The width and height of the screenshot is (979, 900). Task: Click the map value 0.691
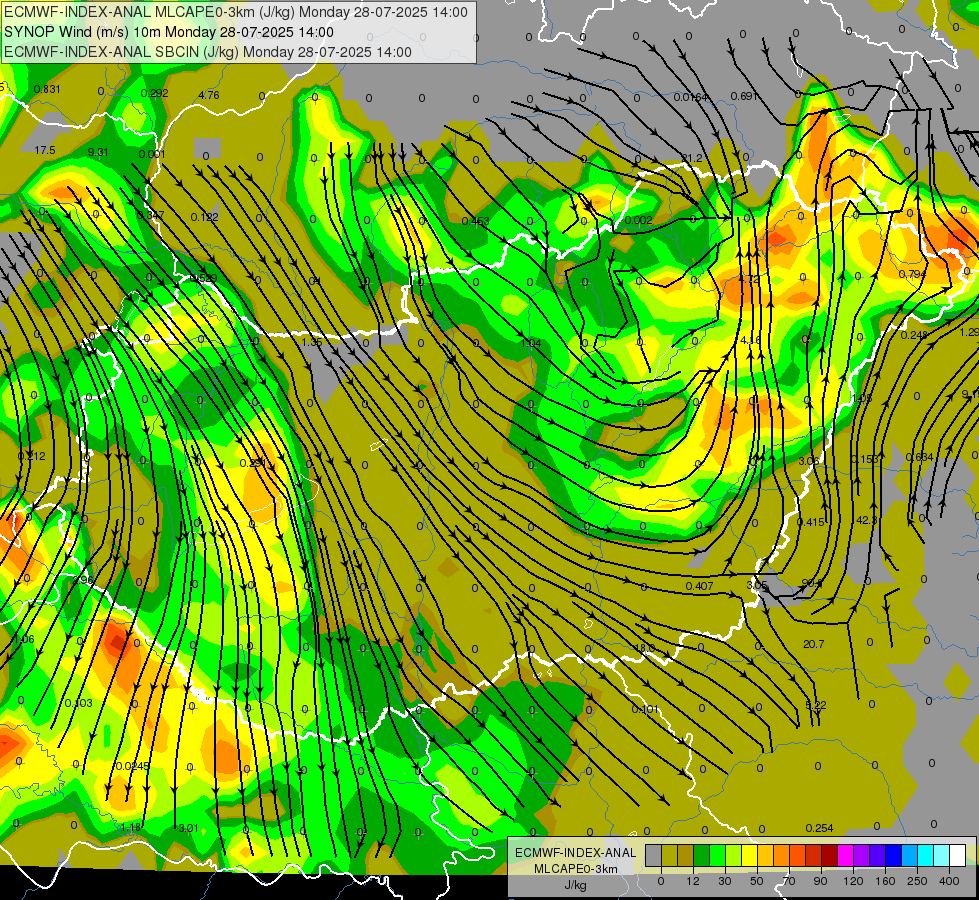[x=744, y=96]
